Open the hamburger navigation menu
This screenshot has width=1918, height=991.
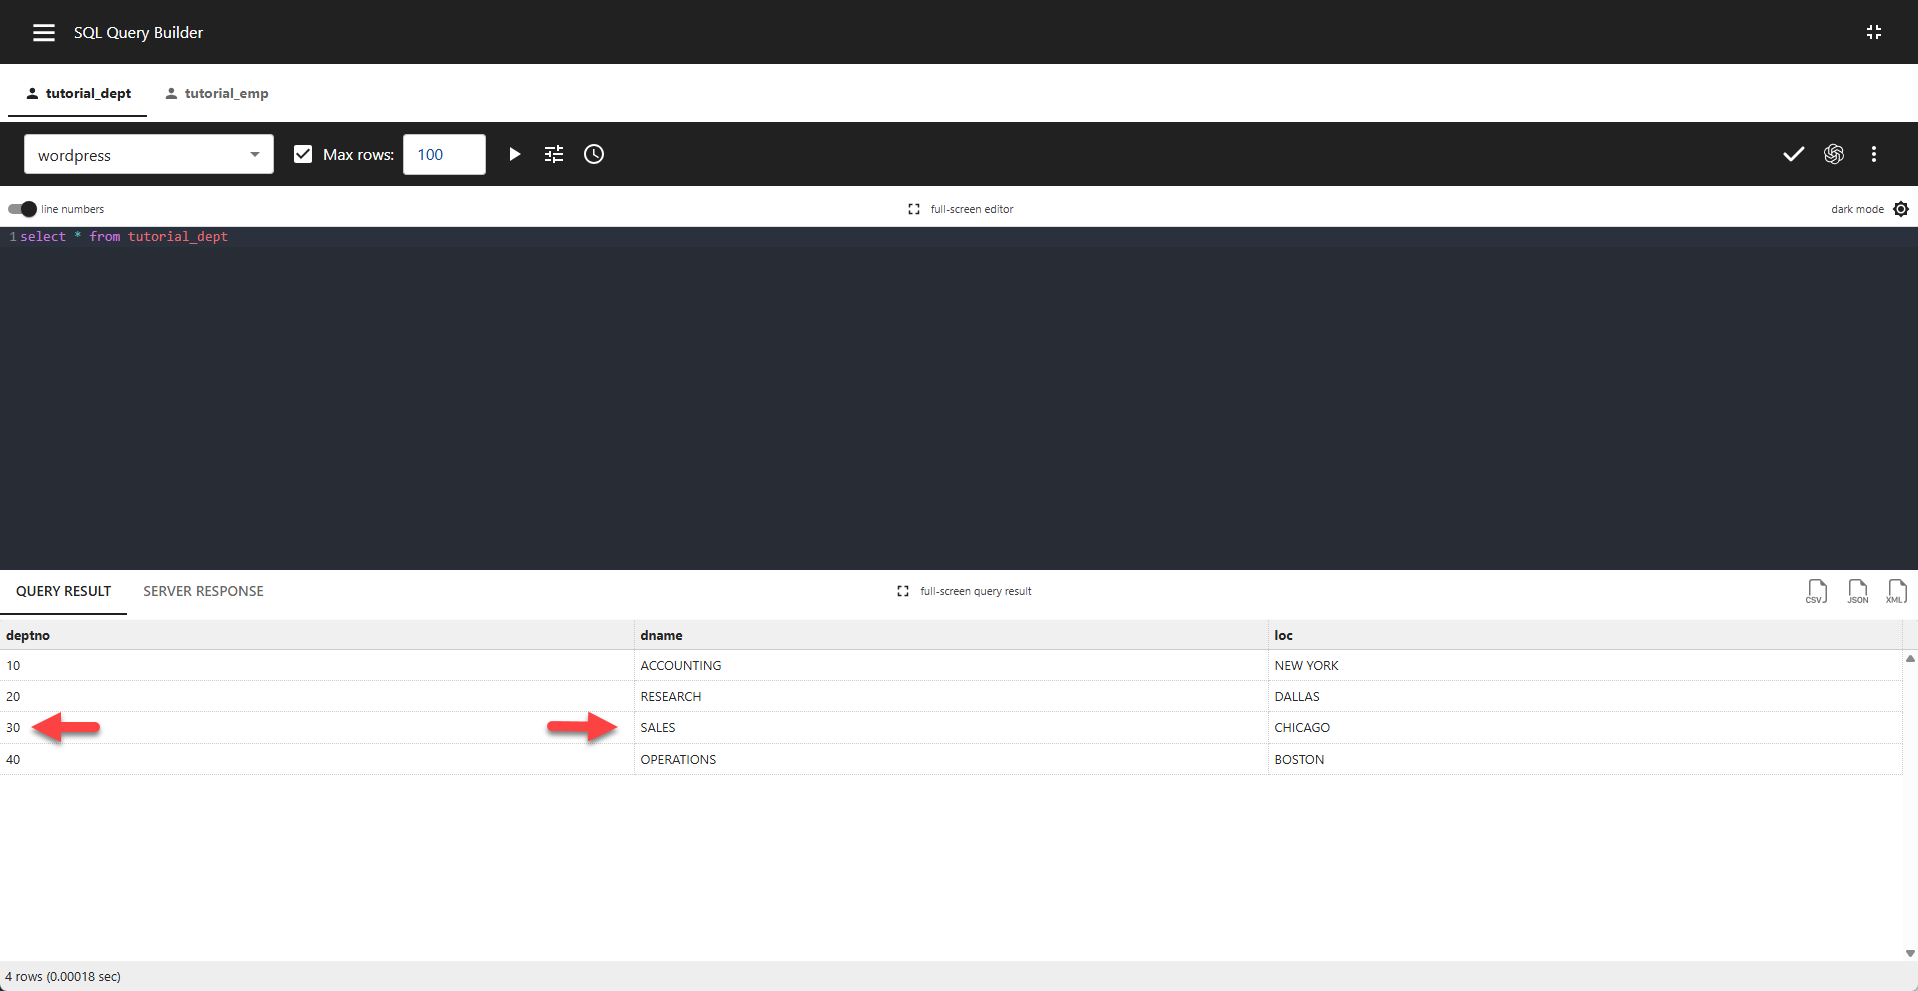coord(43,32)
